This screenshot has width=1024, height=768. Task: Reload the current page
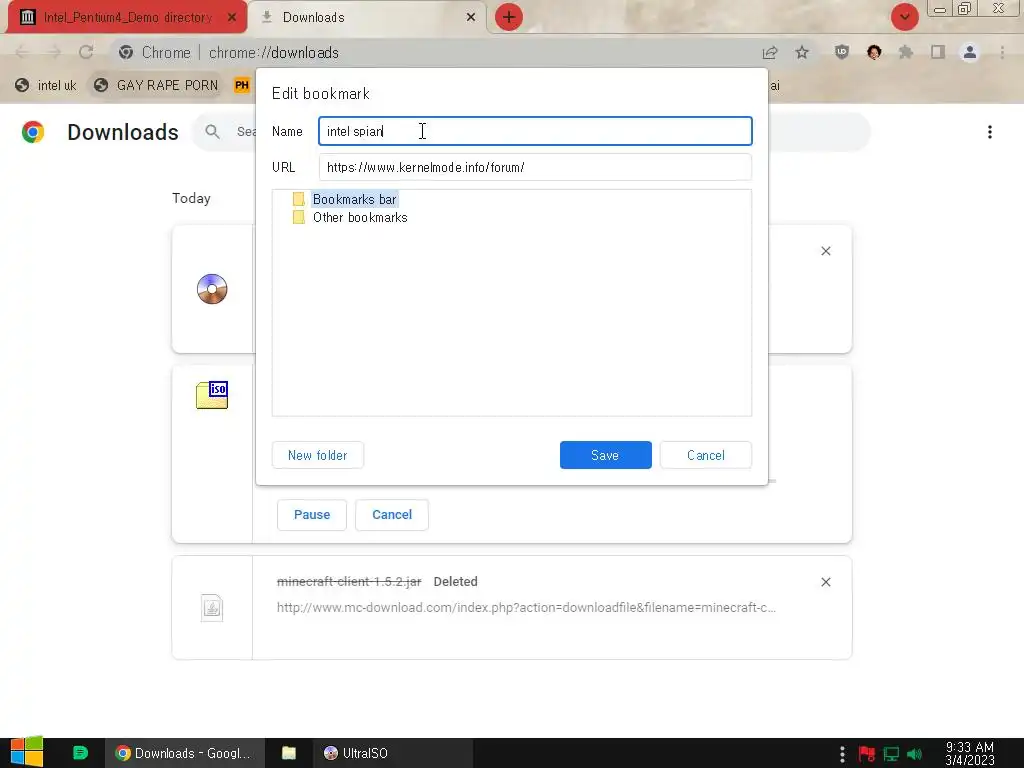[x=86, y=52]
